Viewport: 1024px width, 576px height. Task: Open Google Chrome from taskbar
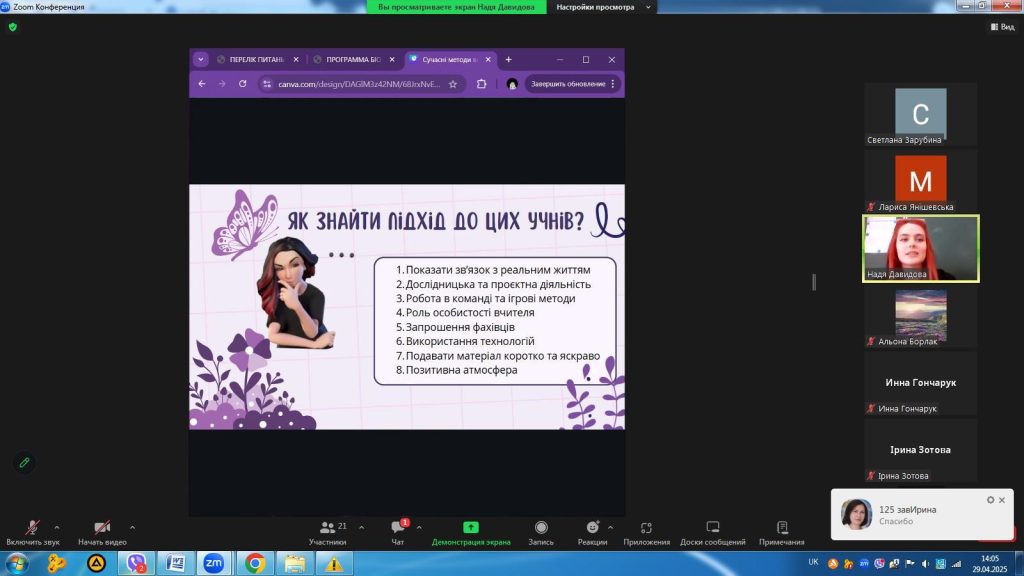click(x=255, y=563)
